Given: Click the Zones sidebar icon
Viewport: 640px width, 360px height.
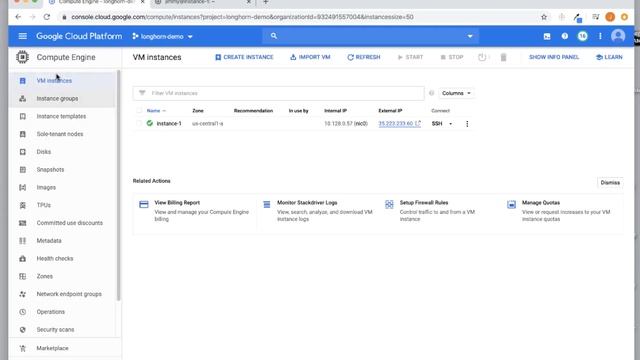Looking at the screenshot, I should point(22,276).
